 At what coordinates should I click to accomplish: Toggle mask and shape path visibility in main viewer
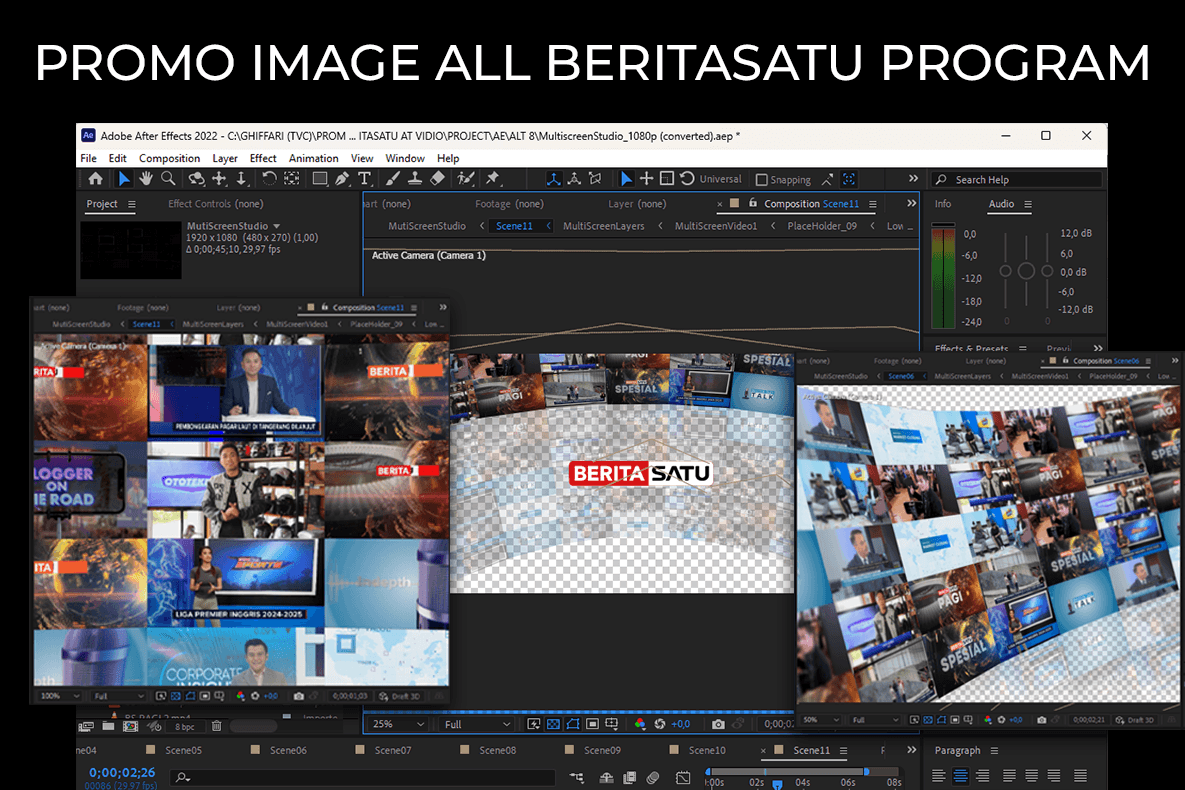point(573,724)
